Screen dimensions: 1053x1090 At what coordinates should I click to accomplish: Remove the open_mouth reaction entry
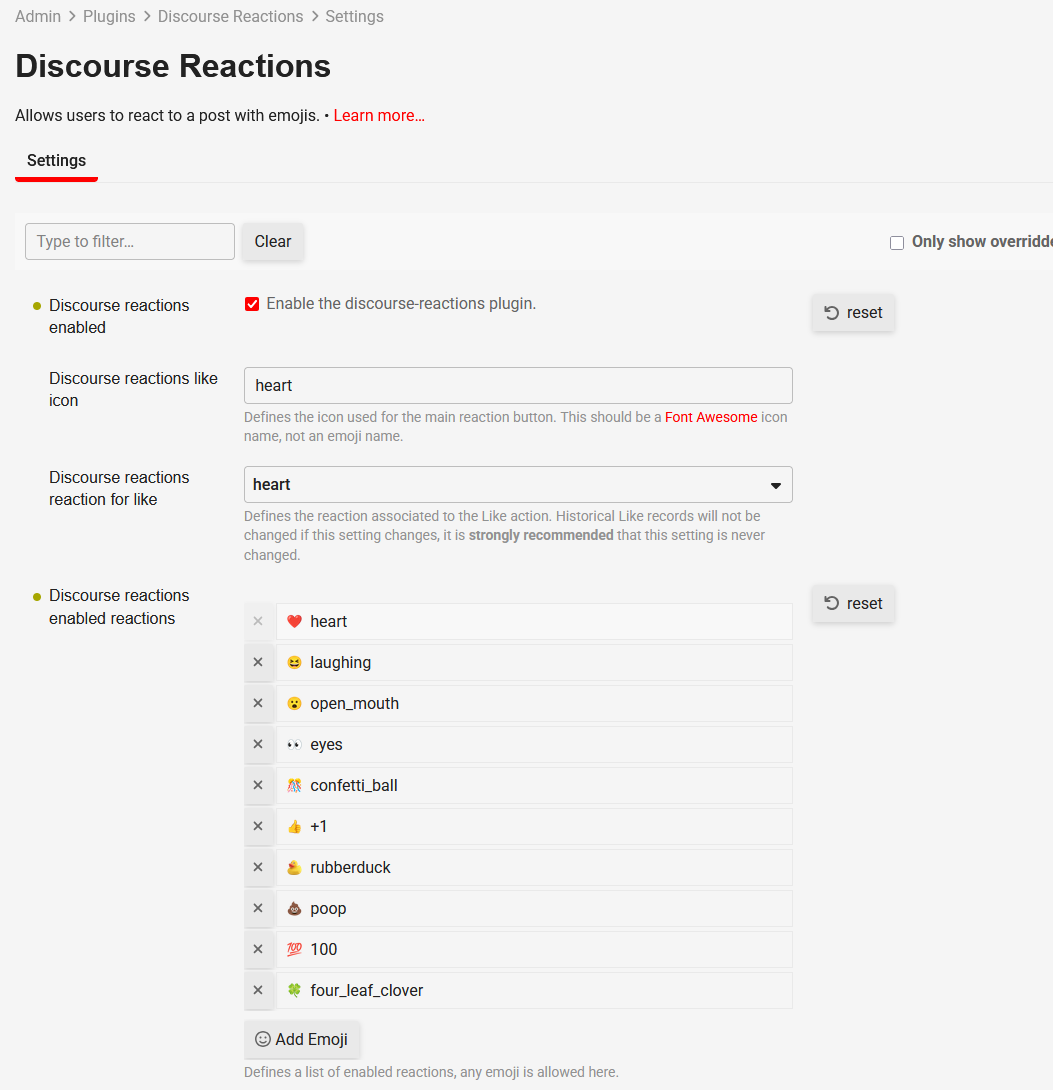(258, 703)
